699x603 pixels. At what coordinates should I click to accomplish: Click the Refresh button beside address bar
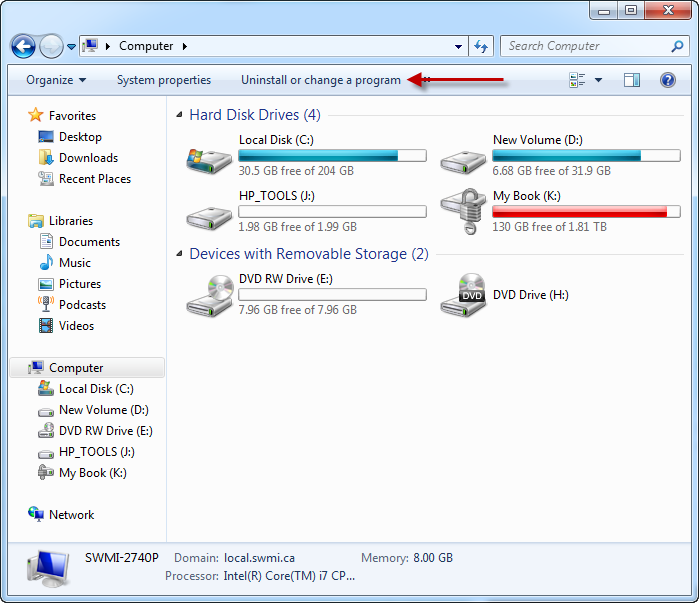(481, 46)
